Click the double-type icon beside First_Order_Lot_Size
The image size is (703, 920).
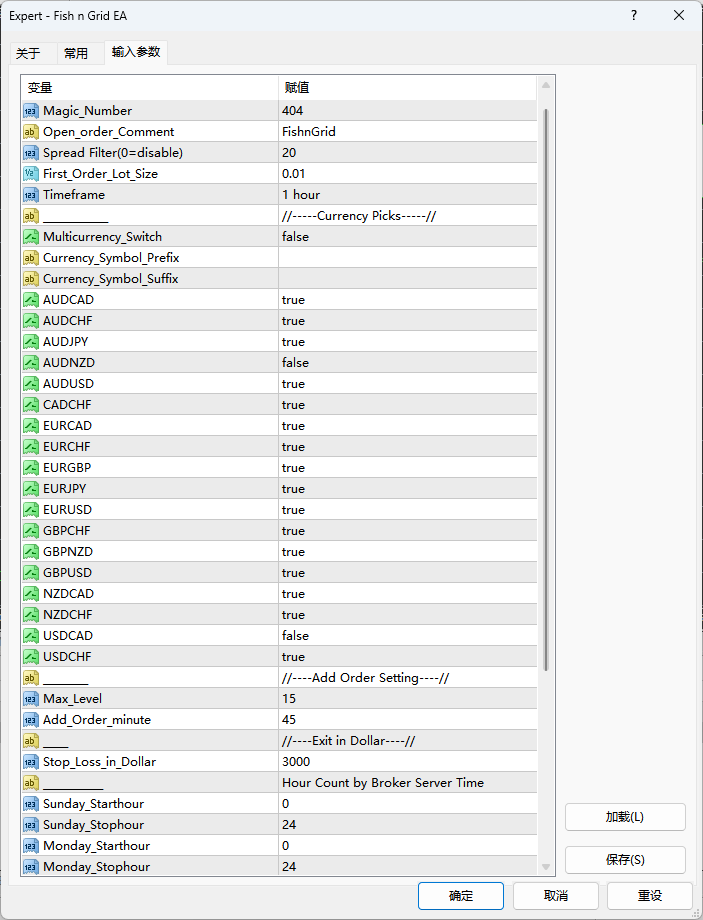coord(31,174)
